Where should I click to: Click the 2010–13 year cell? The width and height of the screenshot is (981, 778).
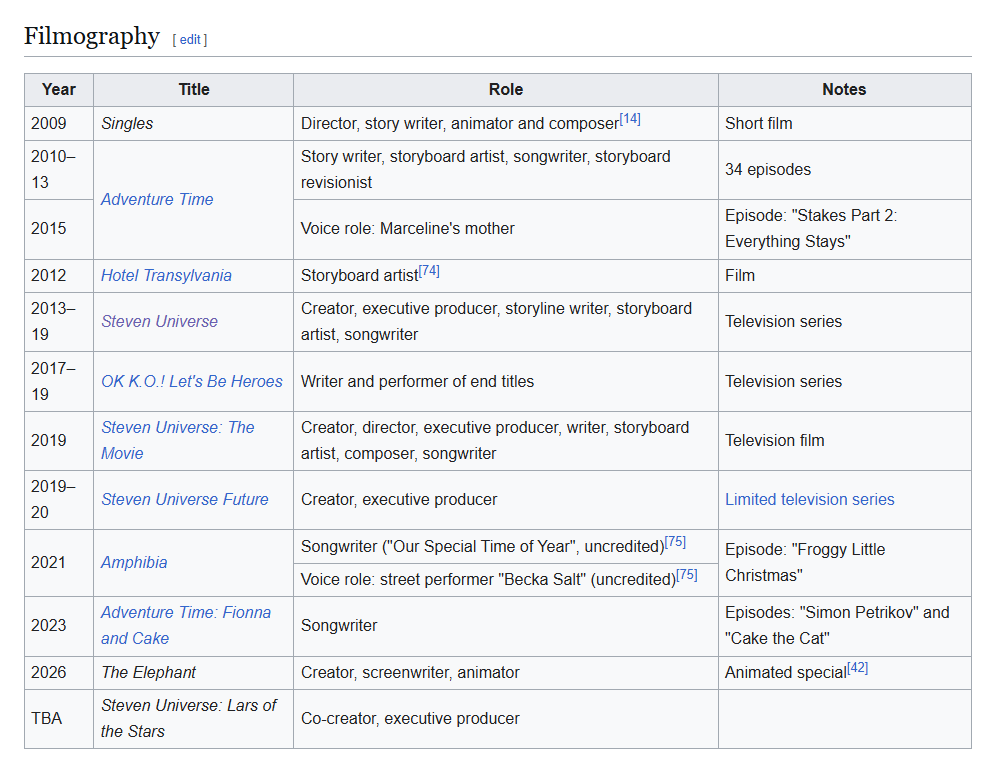pyautogui.click(x=59, y=170)
